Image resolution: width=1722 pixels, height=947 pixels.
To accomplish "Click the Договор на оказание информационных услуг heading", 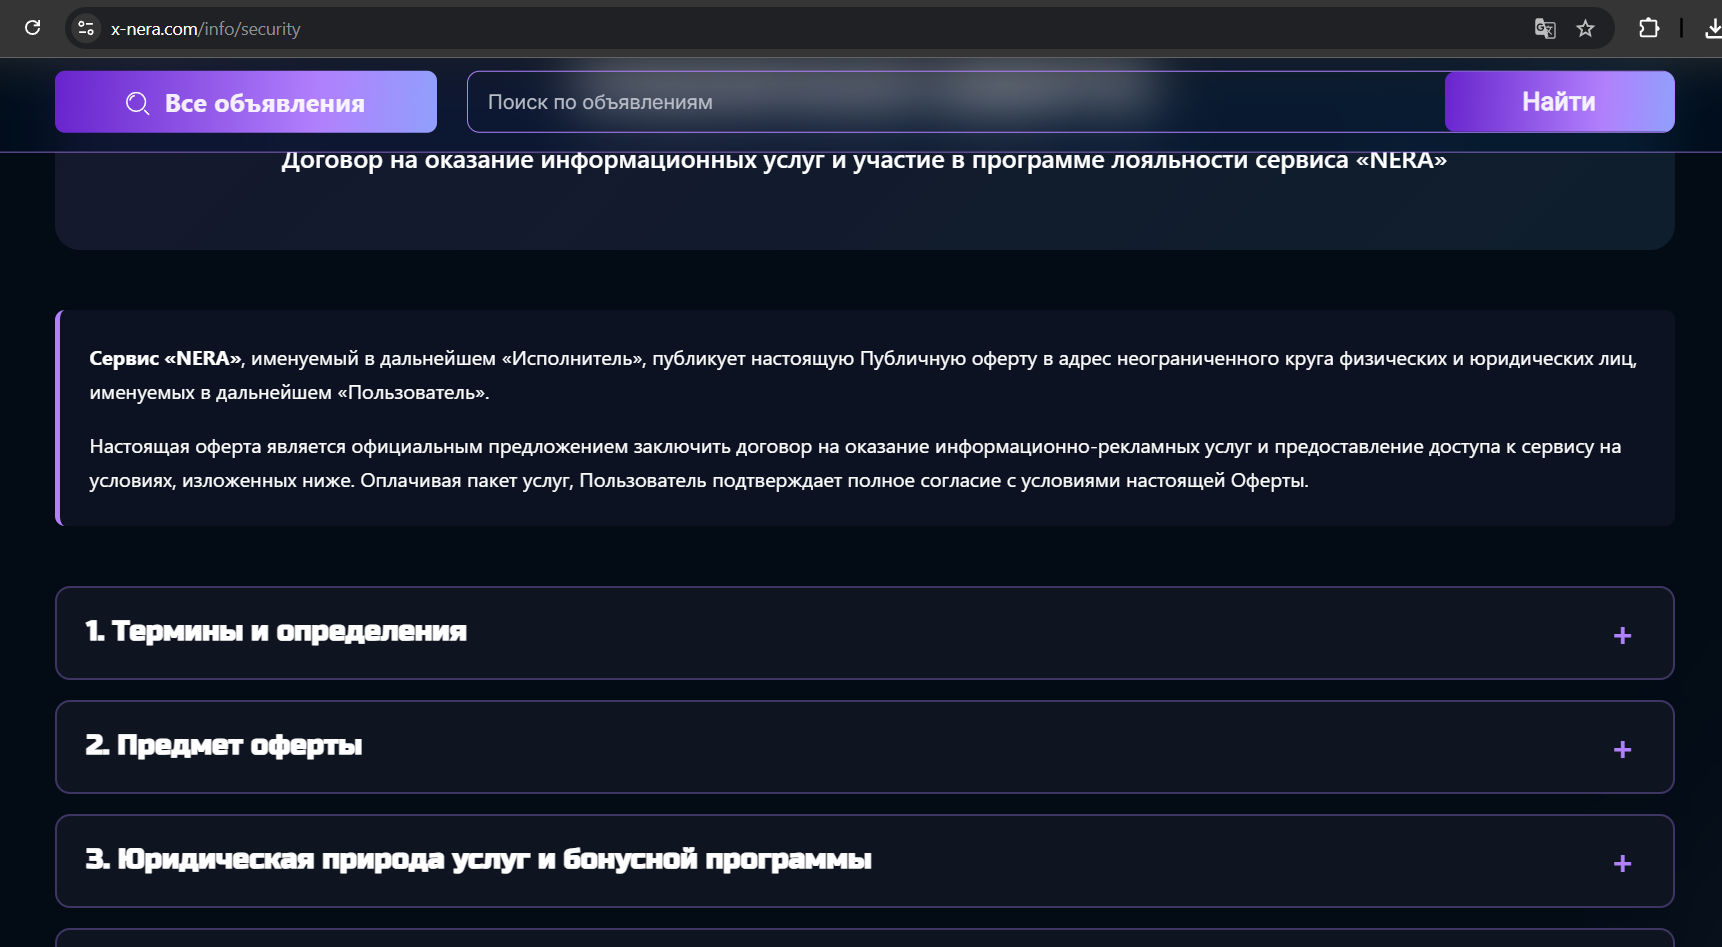I will point(864,160).
